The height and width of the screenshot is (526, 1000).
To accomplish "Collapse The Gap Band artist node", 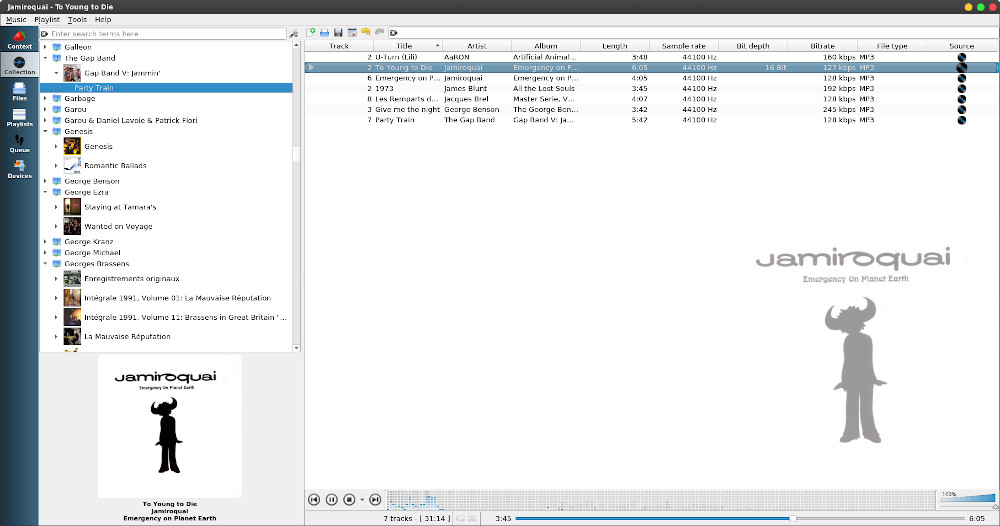I will 45,58.
